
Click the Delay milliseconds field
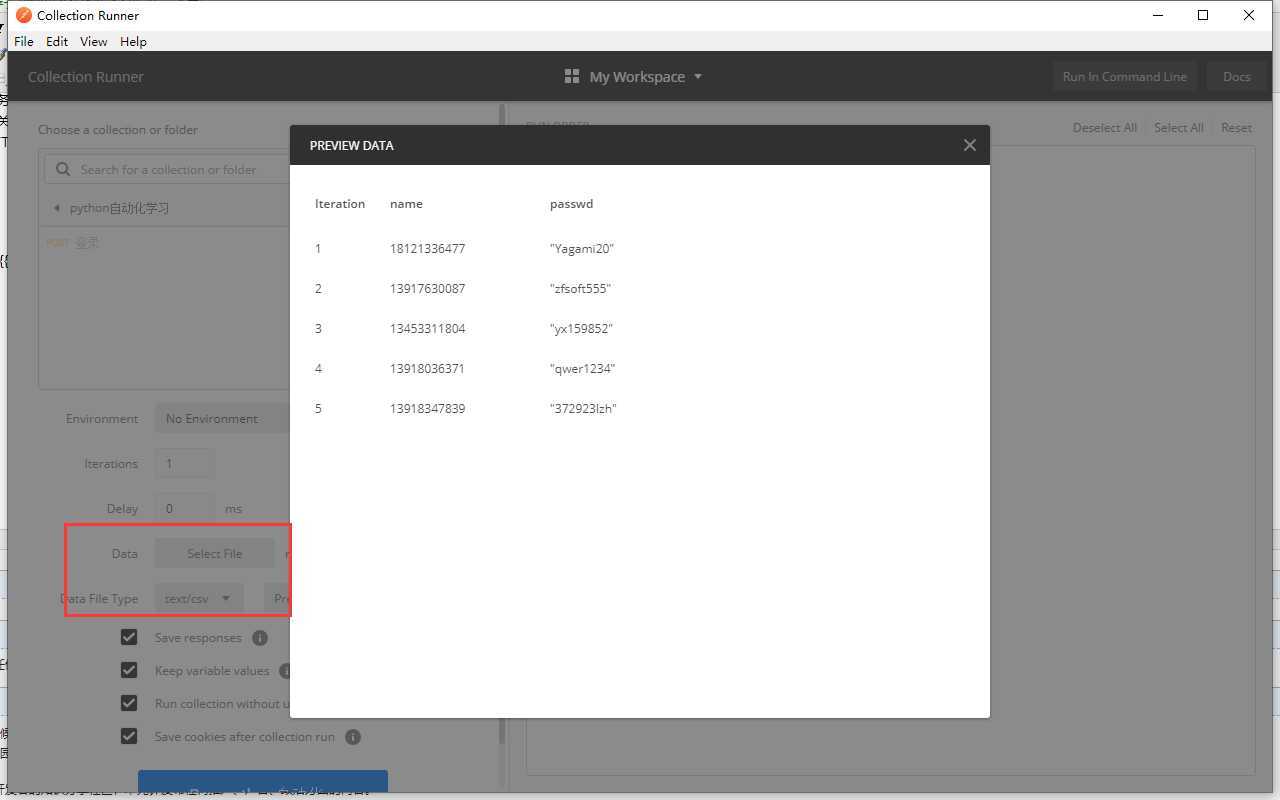[x=184, y=509]
